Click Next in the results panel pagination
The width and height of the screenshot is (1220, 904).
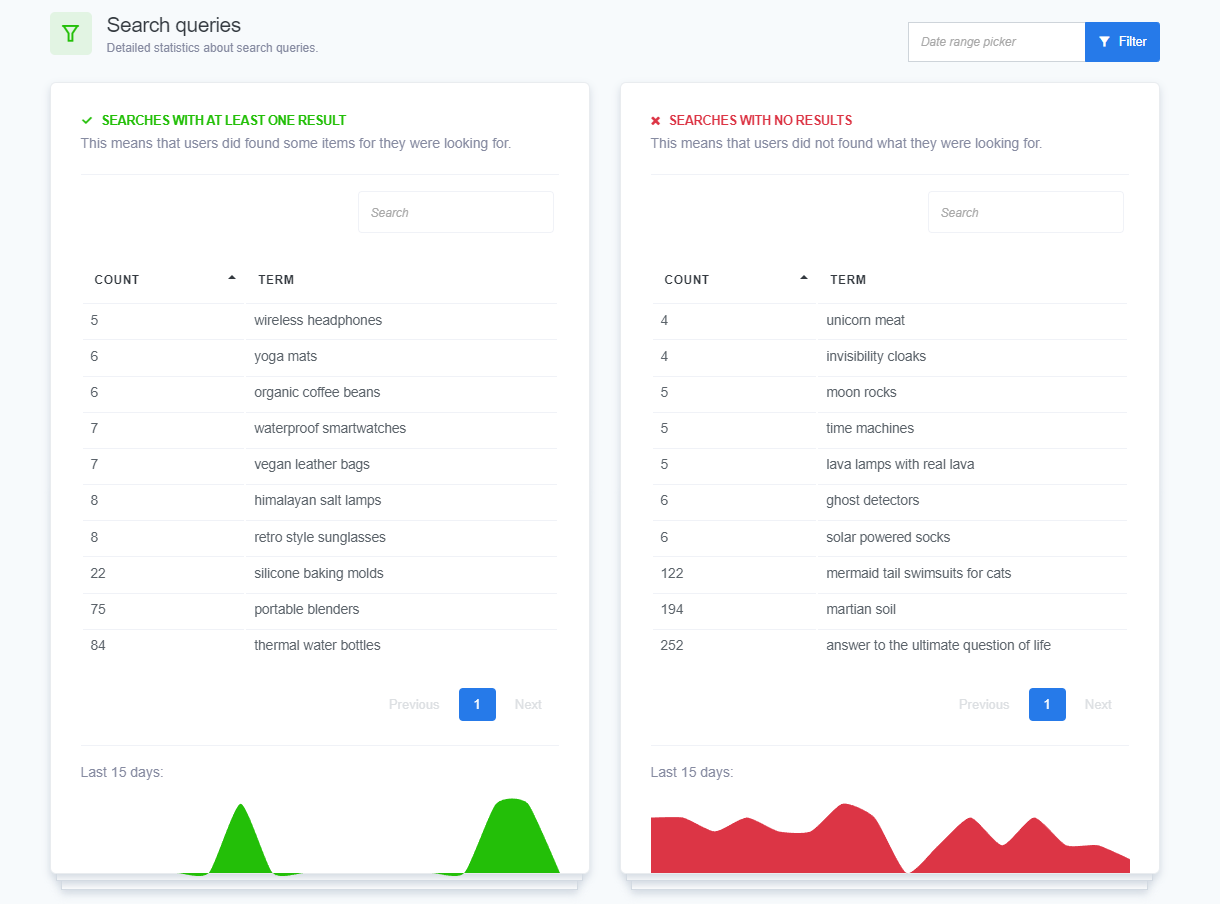click(x=528, y=705)
